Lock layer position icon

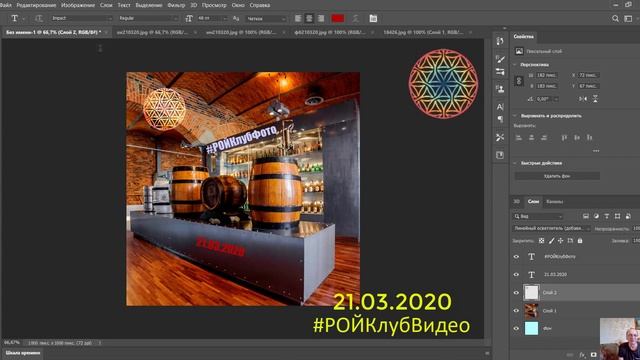tap(560, 241)
